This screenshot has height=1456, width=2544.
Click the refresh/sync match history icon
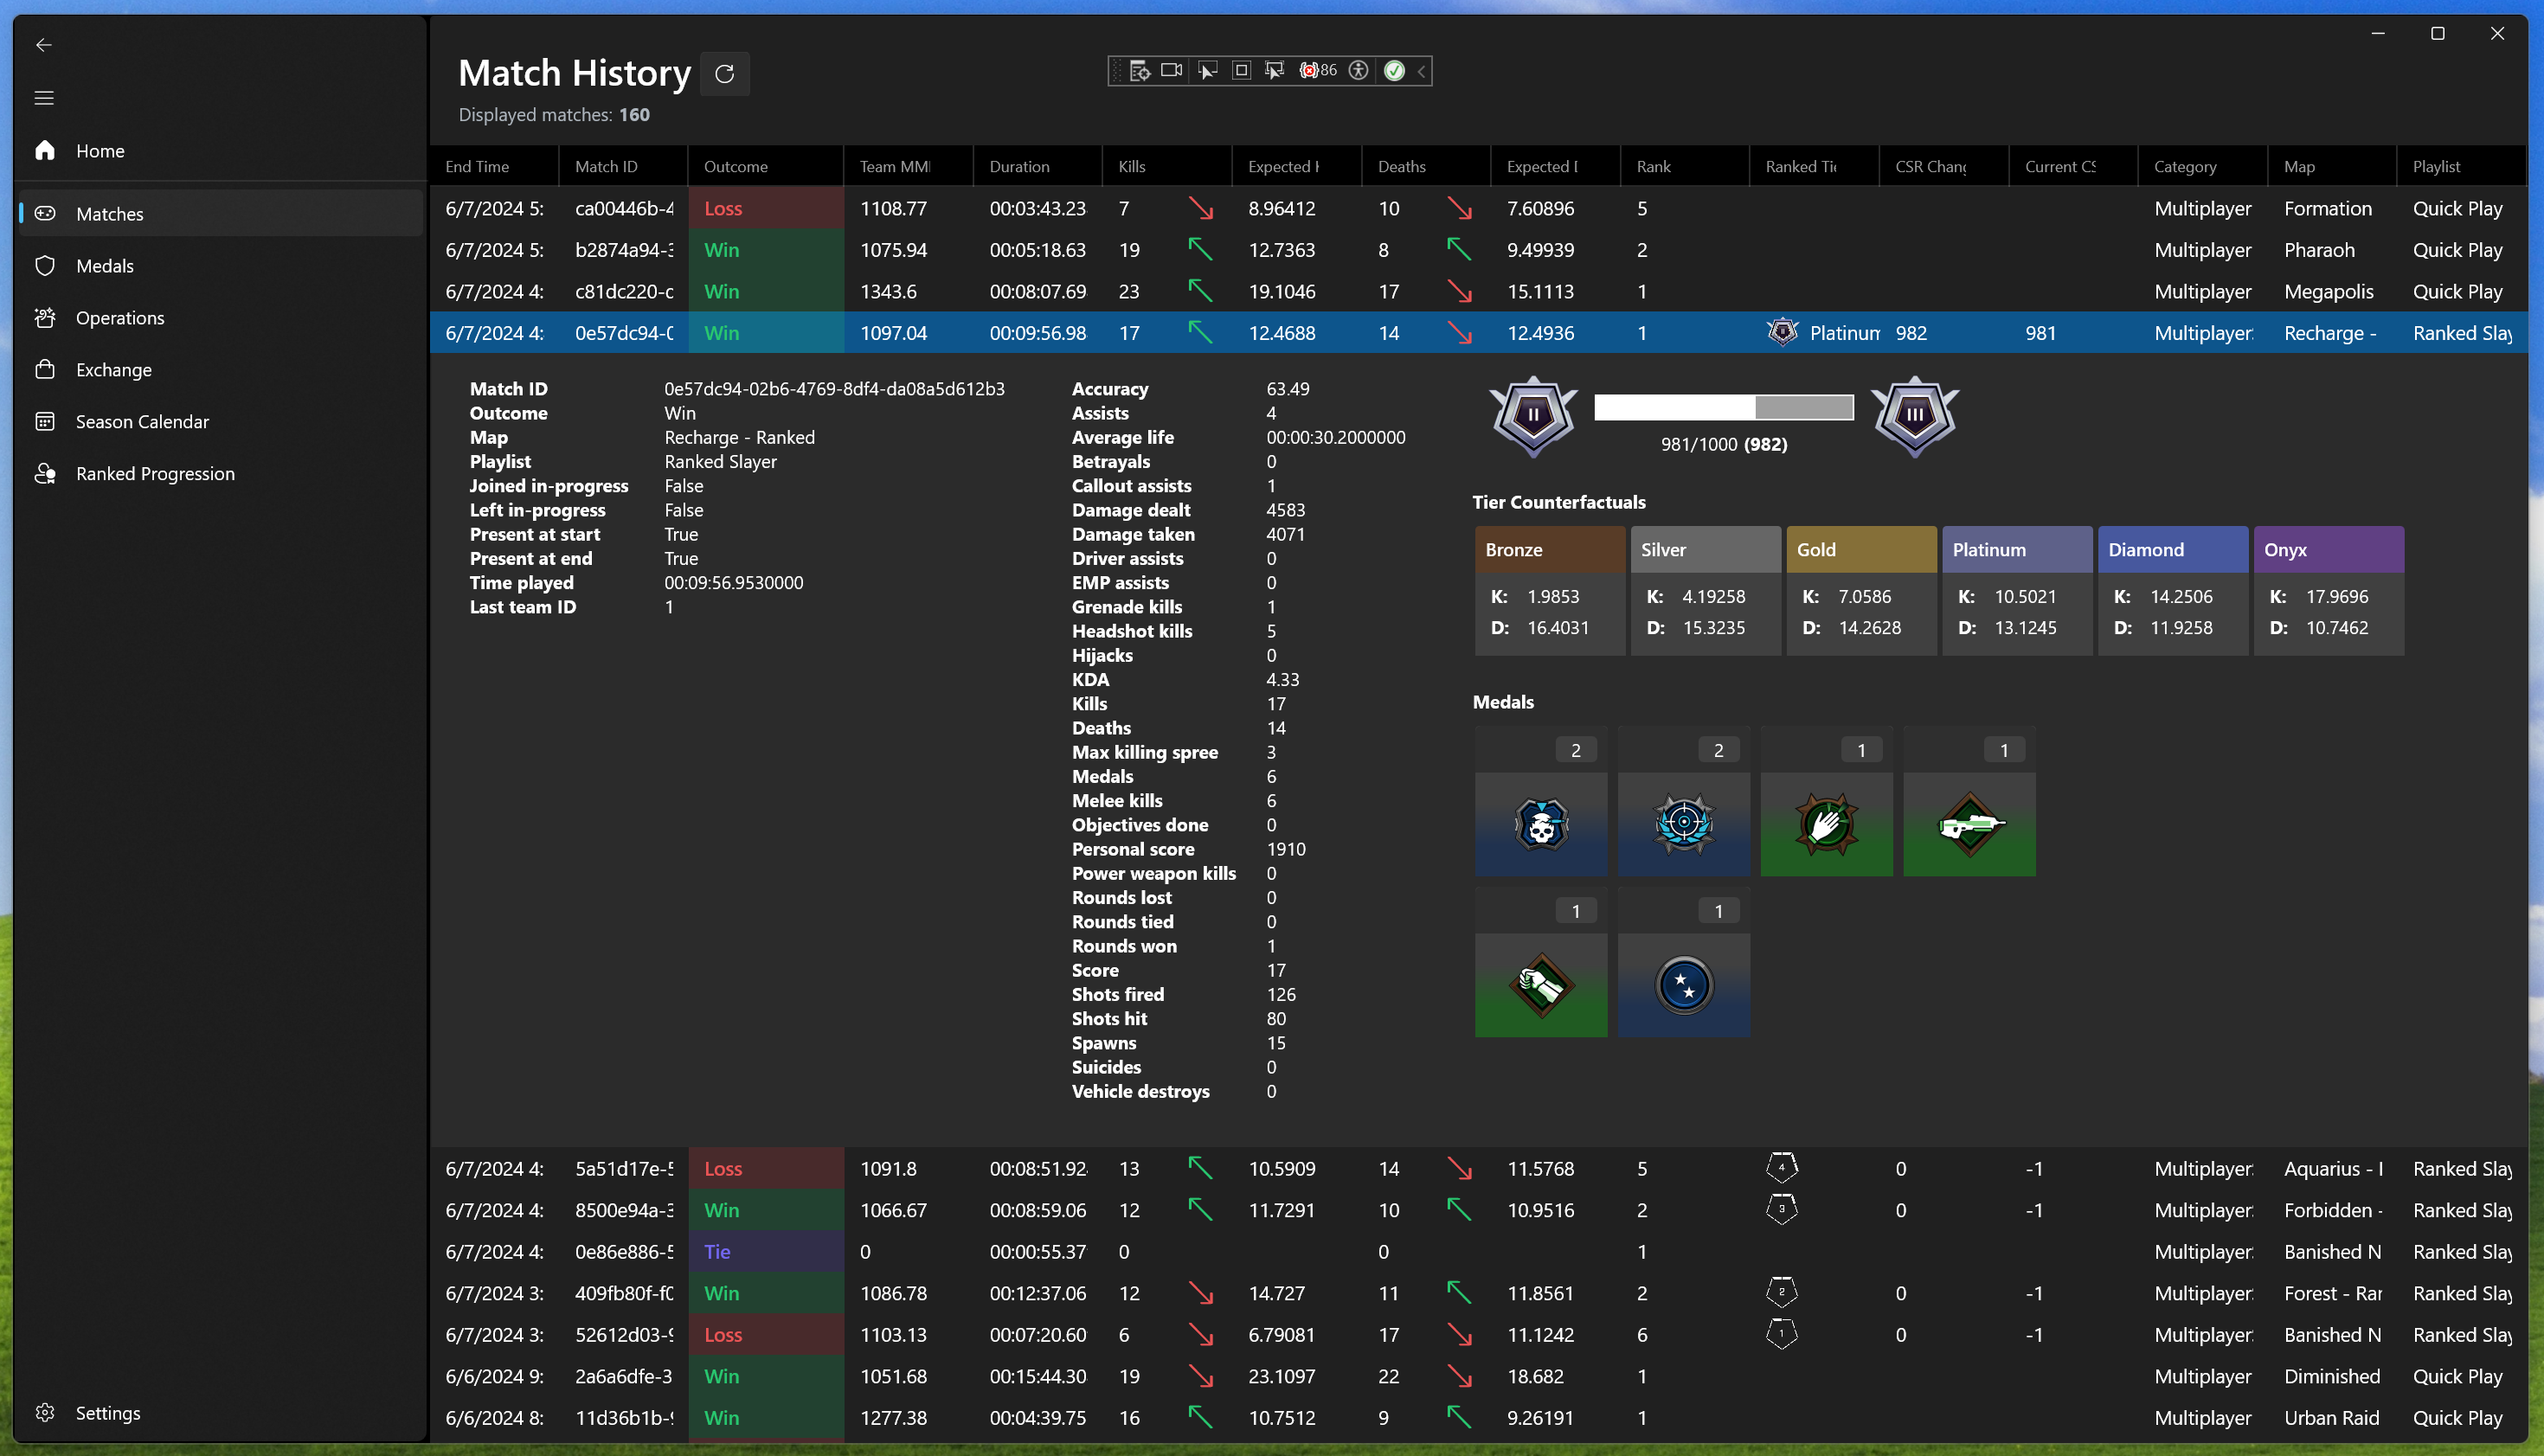723,74
